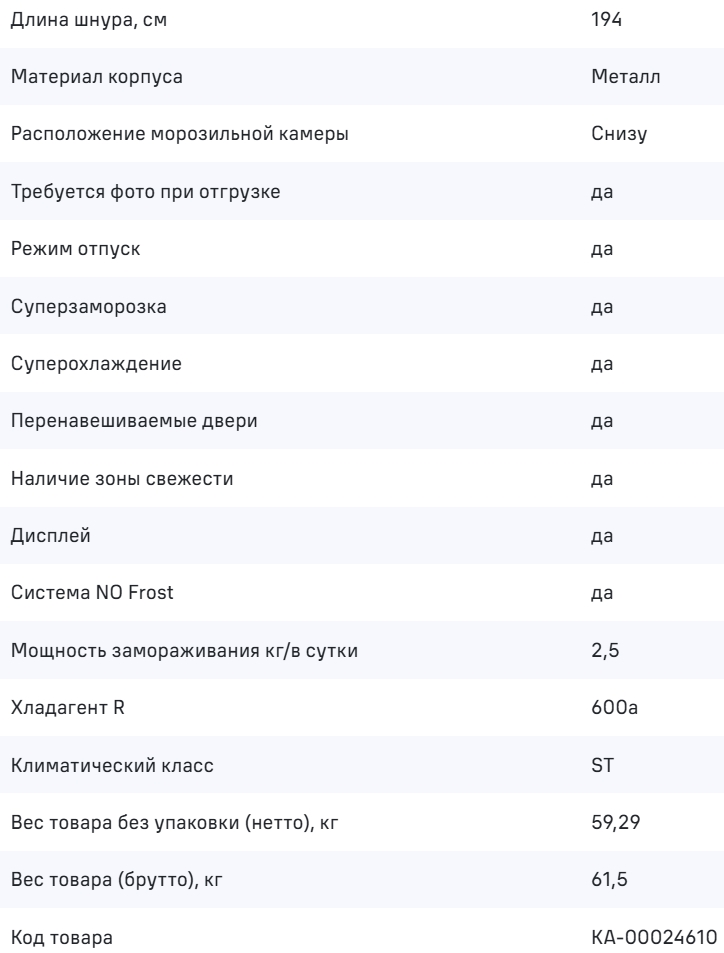This screenshot has width=724, height=953.
Task: Click 'Перенавешиваемые двери' label
Action: pos(134,421)
